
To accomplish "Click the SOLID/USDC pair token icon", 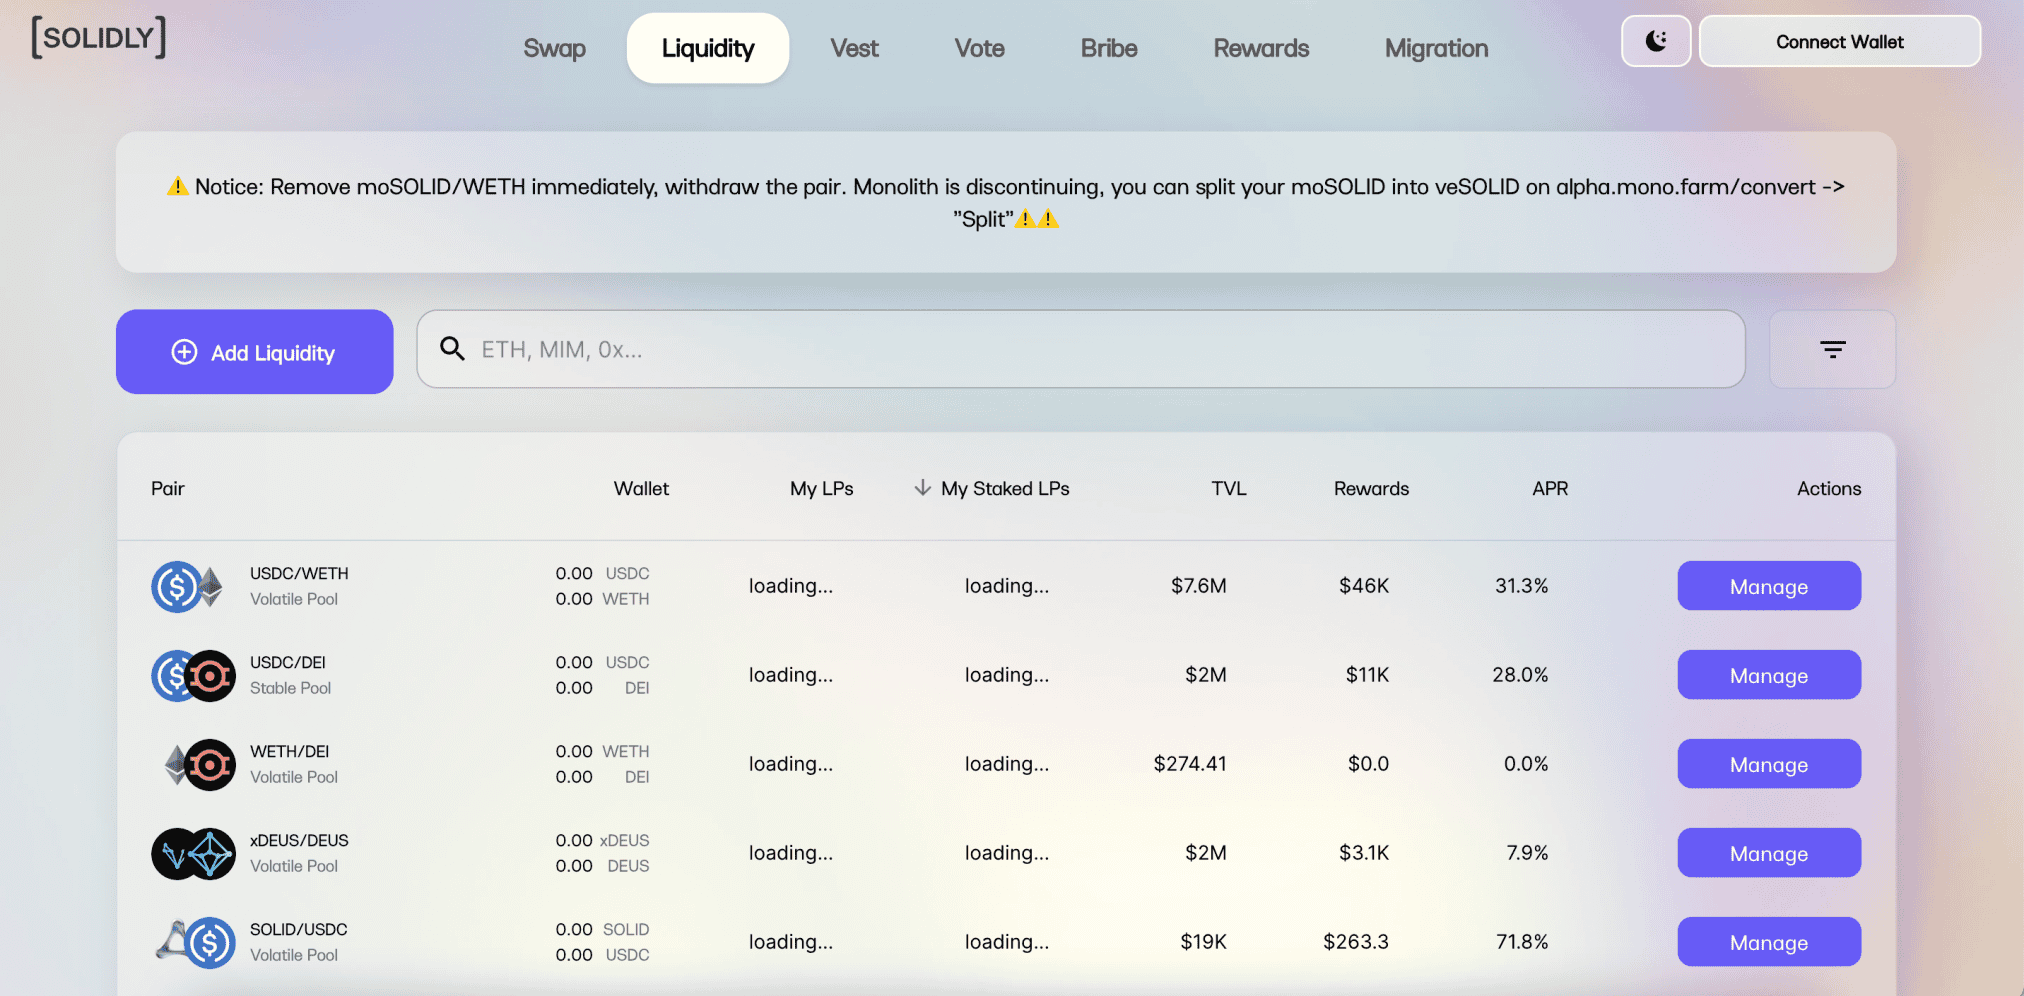I will [196, 943].
